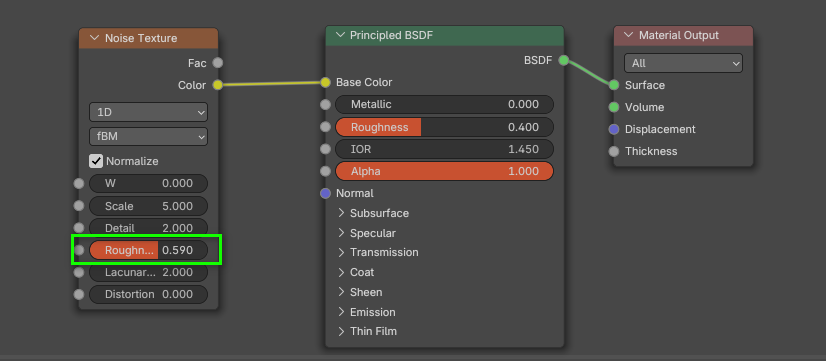This screenshot has height=361, width=826.
Task: Open the All target dropdown in Material Output
Action: coord(683,63)
